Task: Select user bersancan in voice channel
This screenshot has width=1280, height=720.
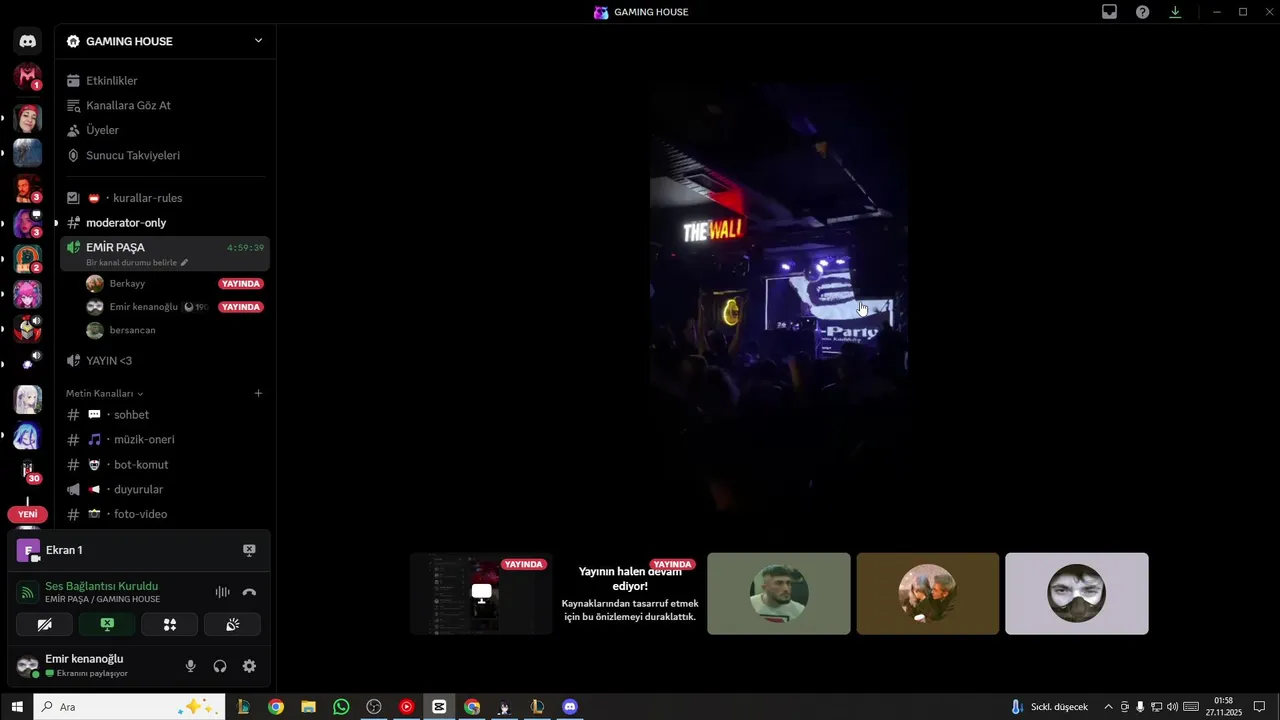Action: click(x=175, y=330)
